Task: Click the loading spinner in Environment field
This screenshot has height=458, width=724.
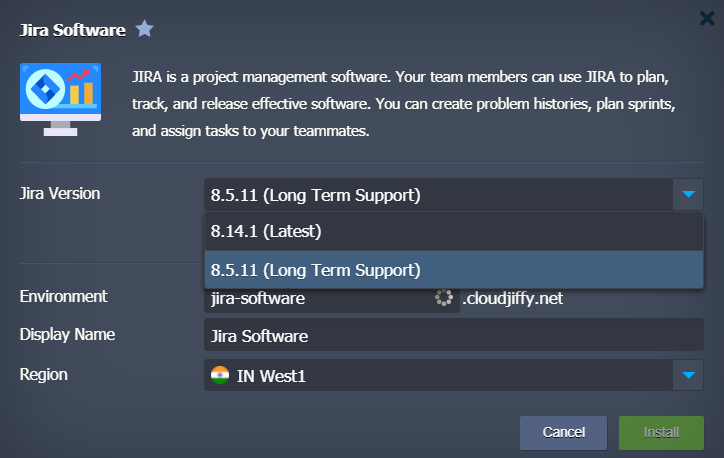Action: click(444, 298)
